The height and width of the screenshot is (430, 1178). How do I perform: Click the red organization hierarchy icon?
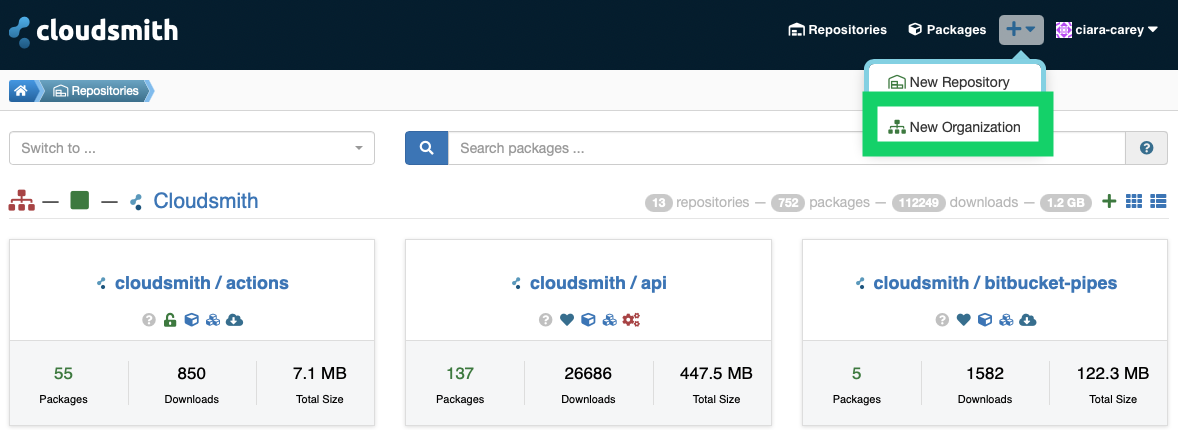(21, 201)
